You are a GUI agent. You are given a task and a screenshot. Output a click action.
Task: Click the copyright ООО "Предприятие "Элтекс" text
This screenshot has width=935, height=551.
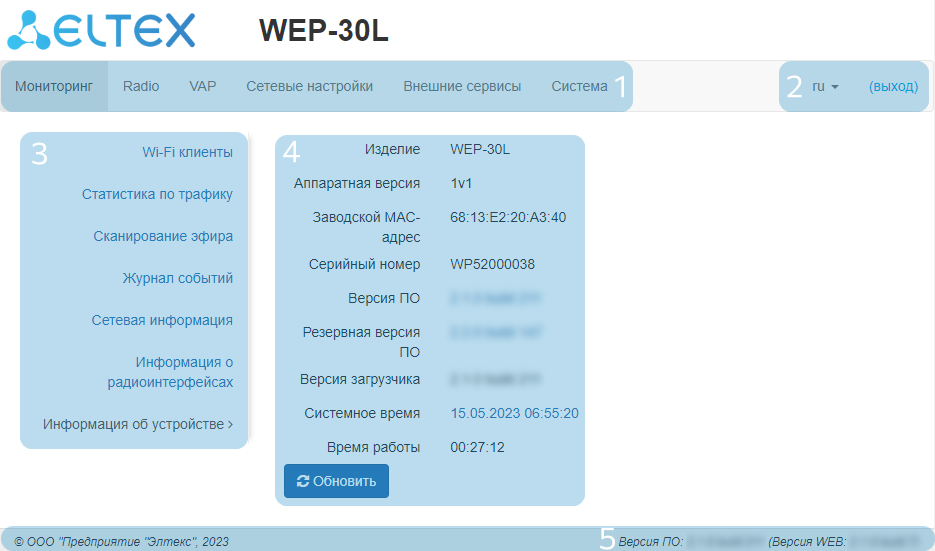tap(122, 541)
